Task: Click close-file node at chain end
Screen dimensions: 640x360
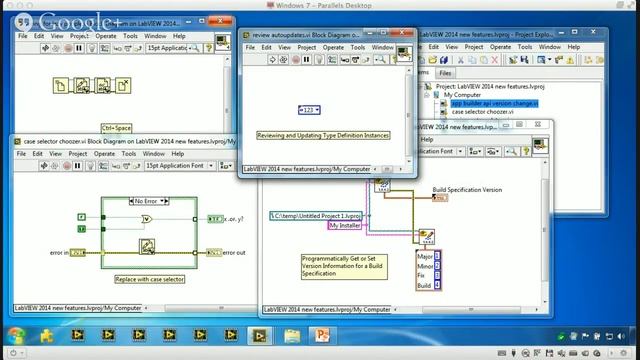Action: tap(123, 86)
